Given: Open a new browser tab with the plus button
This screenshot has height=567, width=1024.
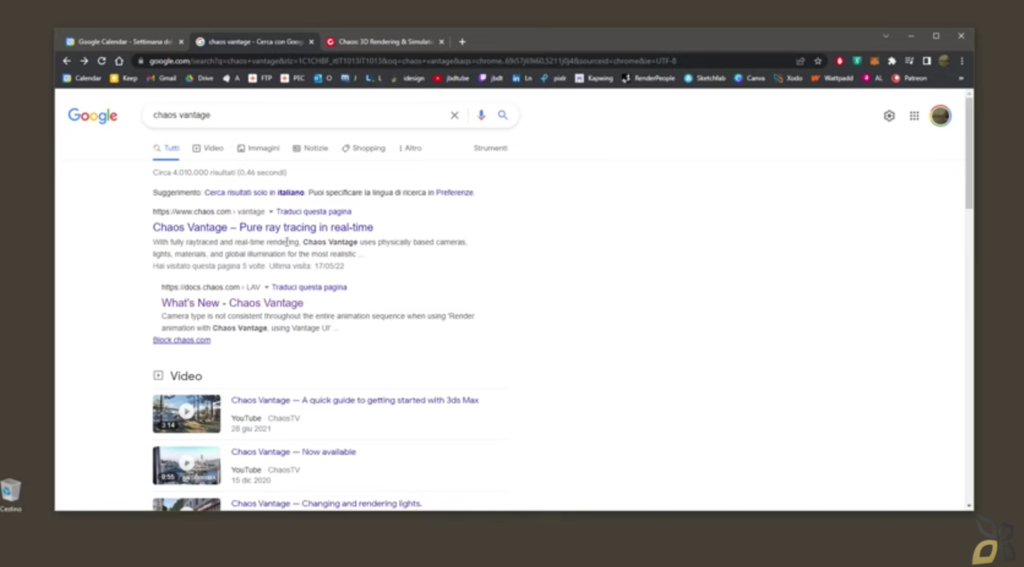Looking at the screenshot, I should (462, 42).
